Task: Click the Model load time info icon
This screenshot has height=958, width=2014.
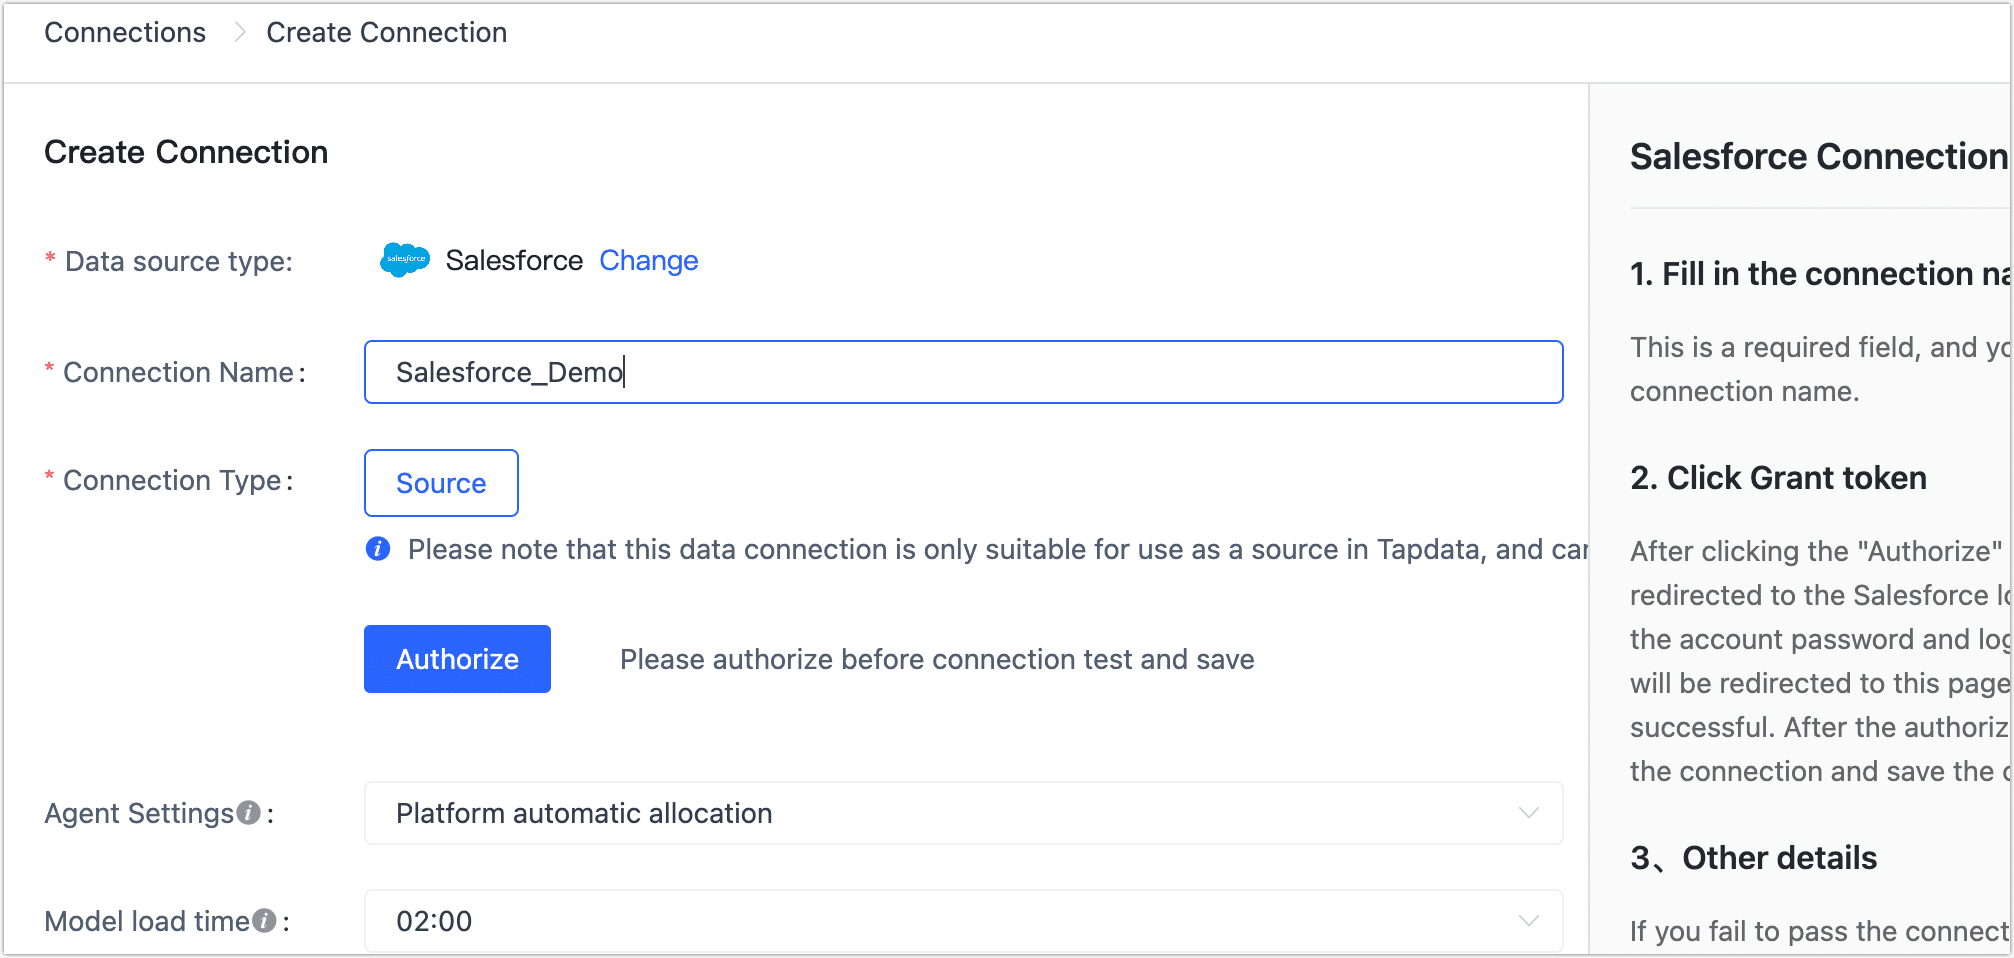Action: [x=264, y=921]
